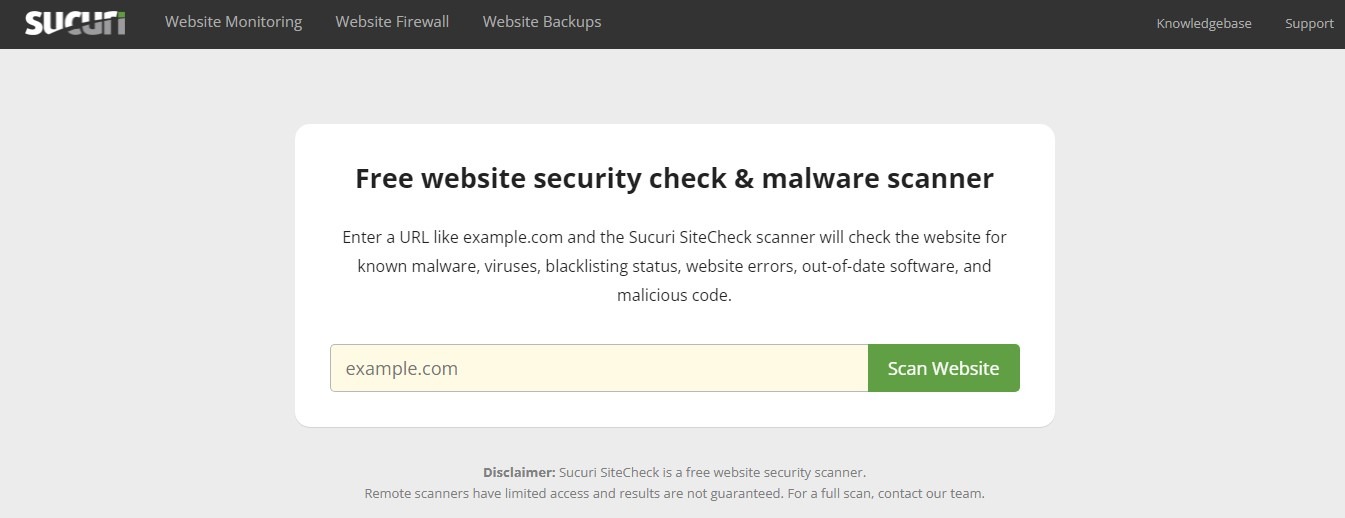
Task: Open the Website Monitoring menu item
Action: (x=233, y=22)
